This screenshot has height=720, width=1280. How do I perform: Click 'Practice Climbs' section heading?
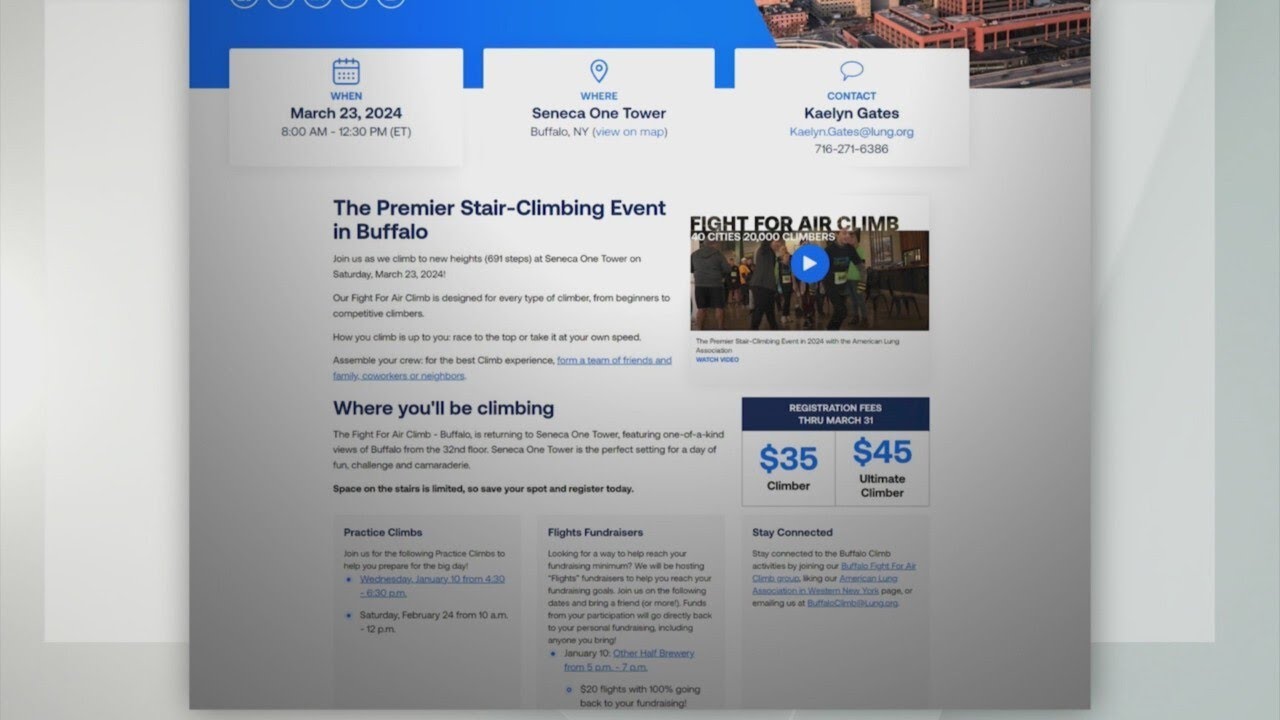pyautogui.click(x=383, y=532)
